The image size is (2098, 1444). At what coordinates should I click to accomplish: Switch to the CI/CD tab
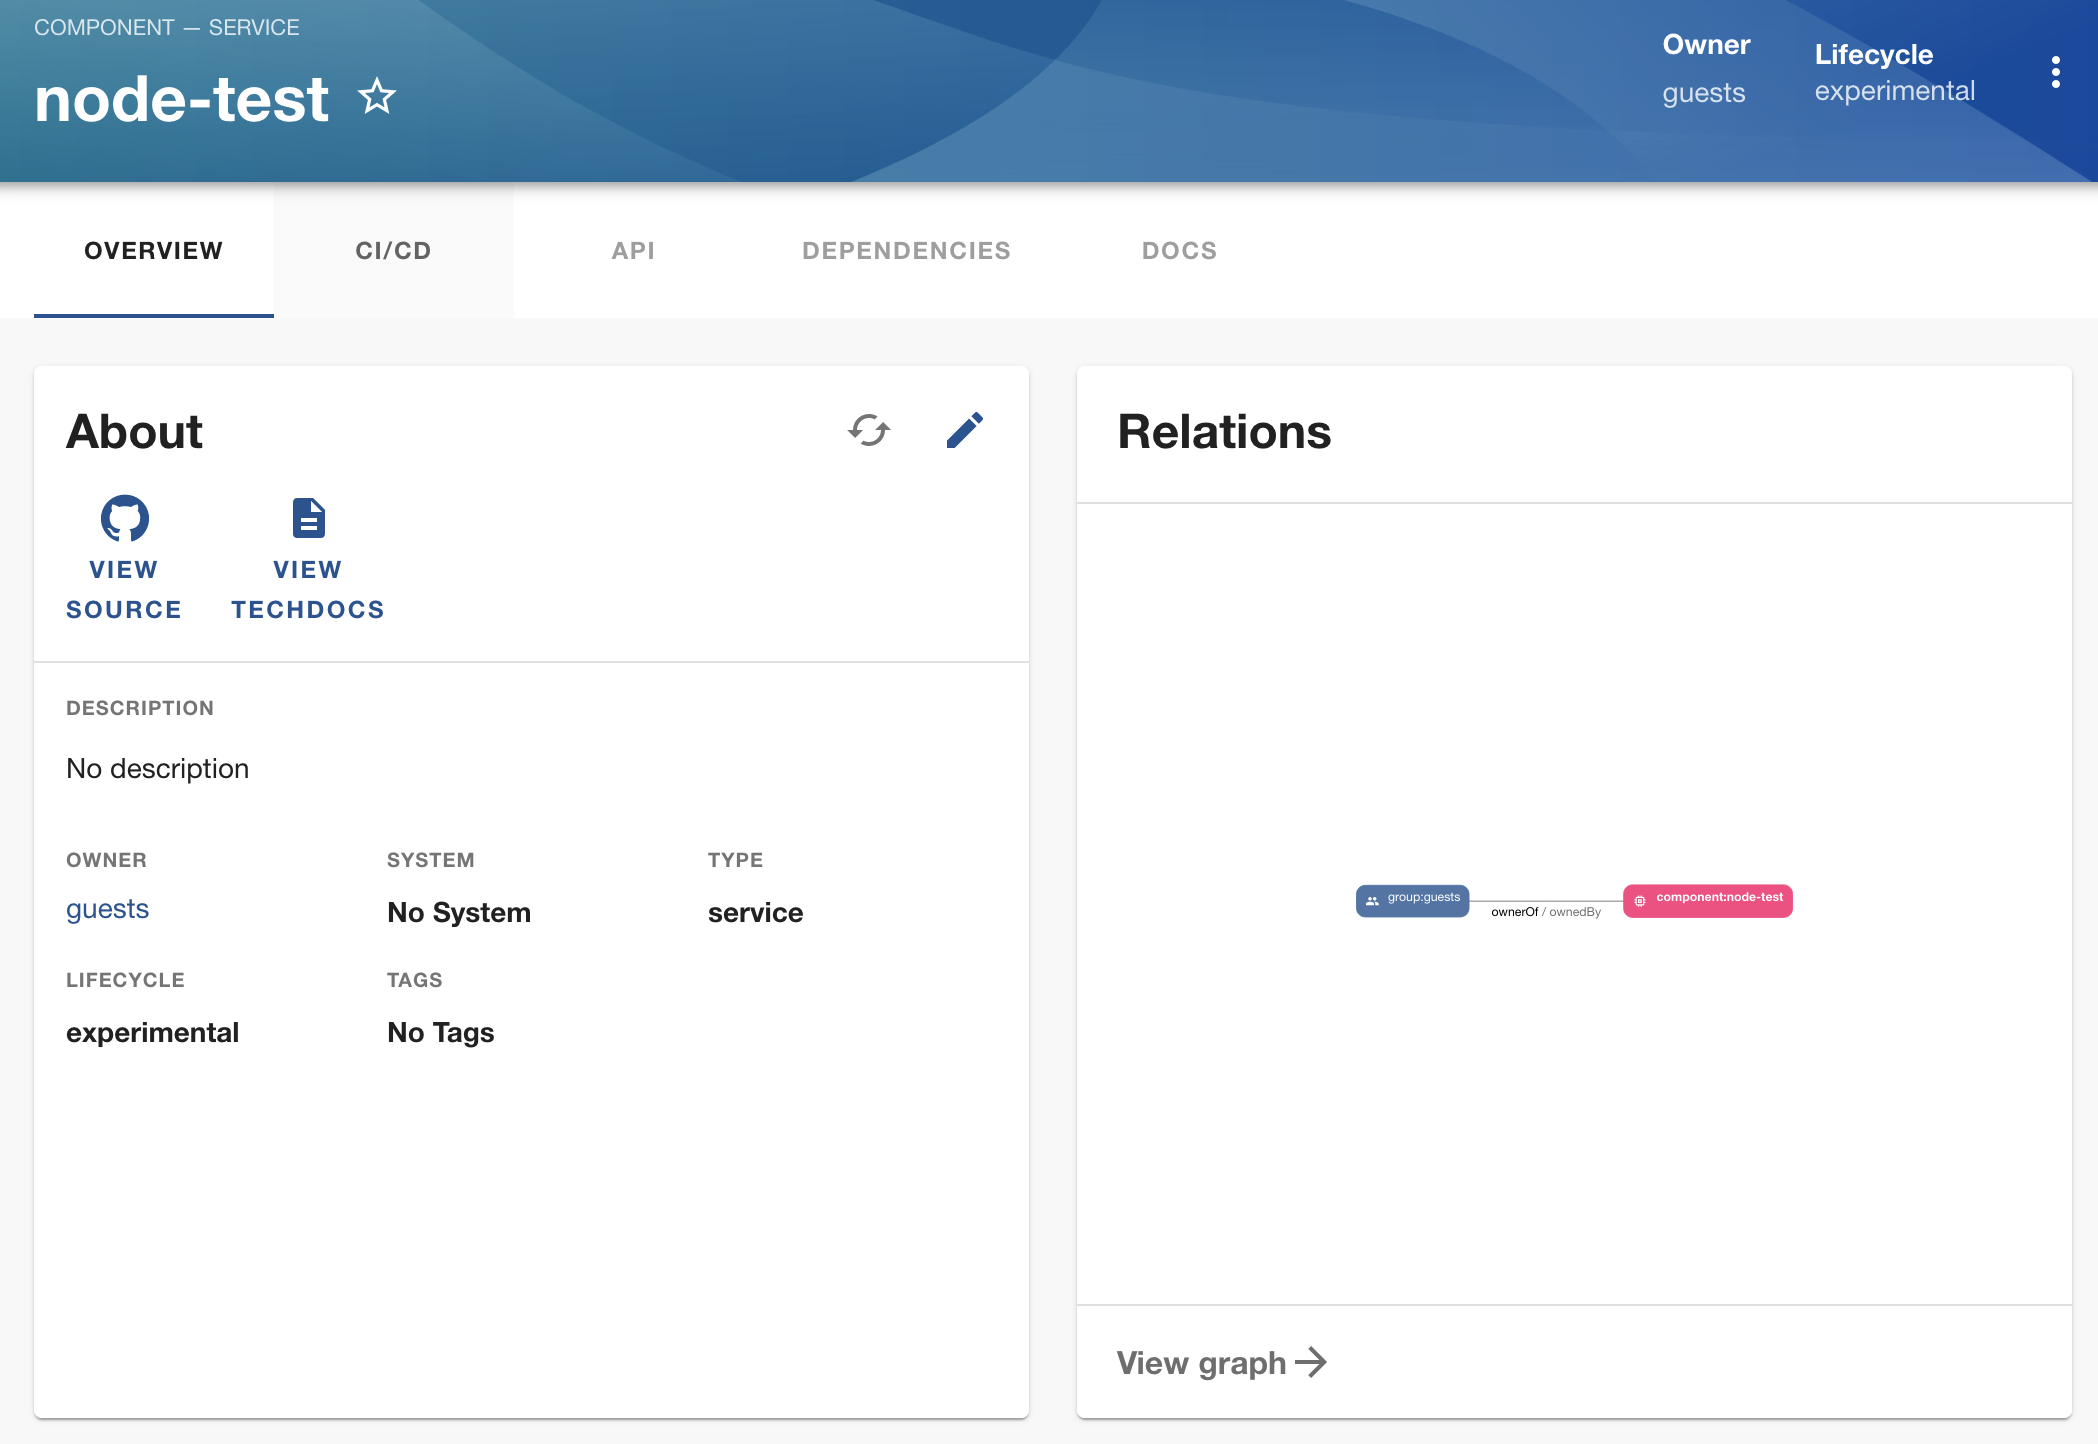click(x=394, y=249)
